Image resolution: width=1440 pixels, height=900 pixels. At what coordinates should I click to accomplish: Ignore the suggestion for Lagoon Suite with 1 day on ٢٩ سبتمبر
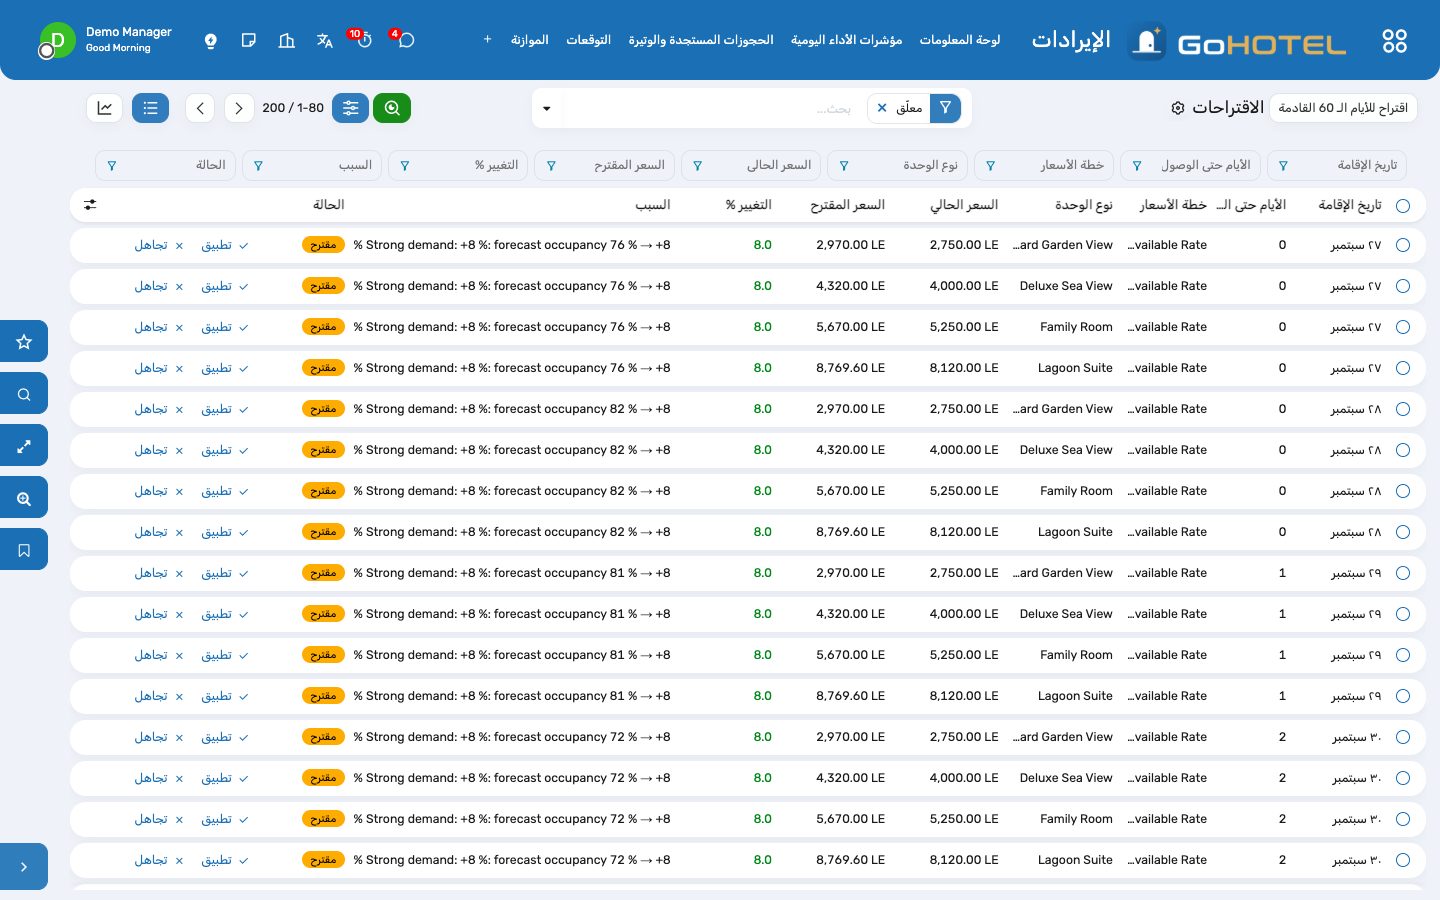158,696
